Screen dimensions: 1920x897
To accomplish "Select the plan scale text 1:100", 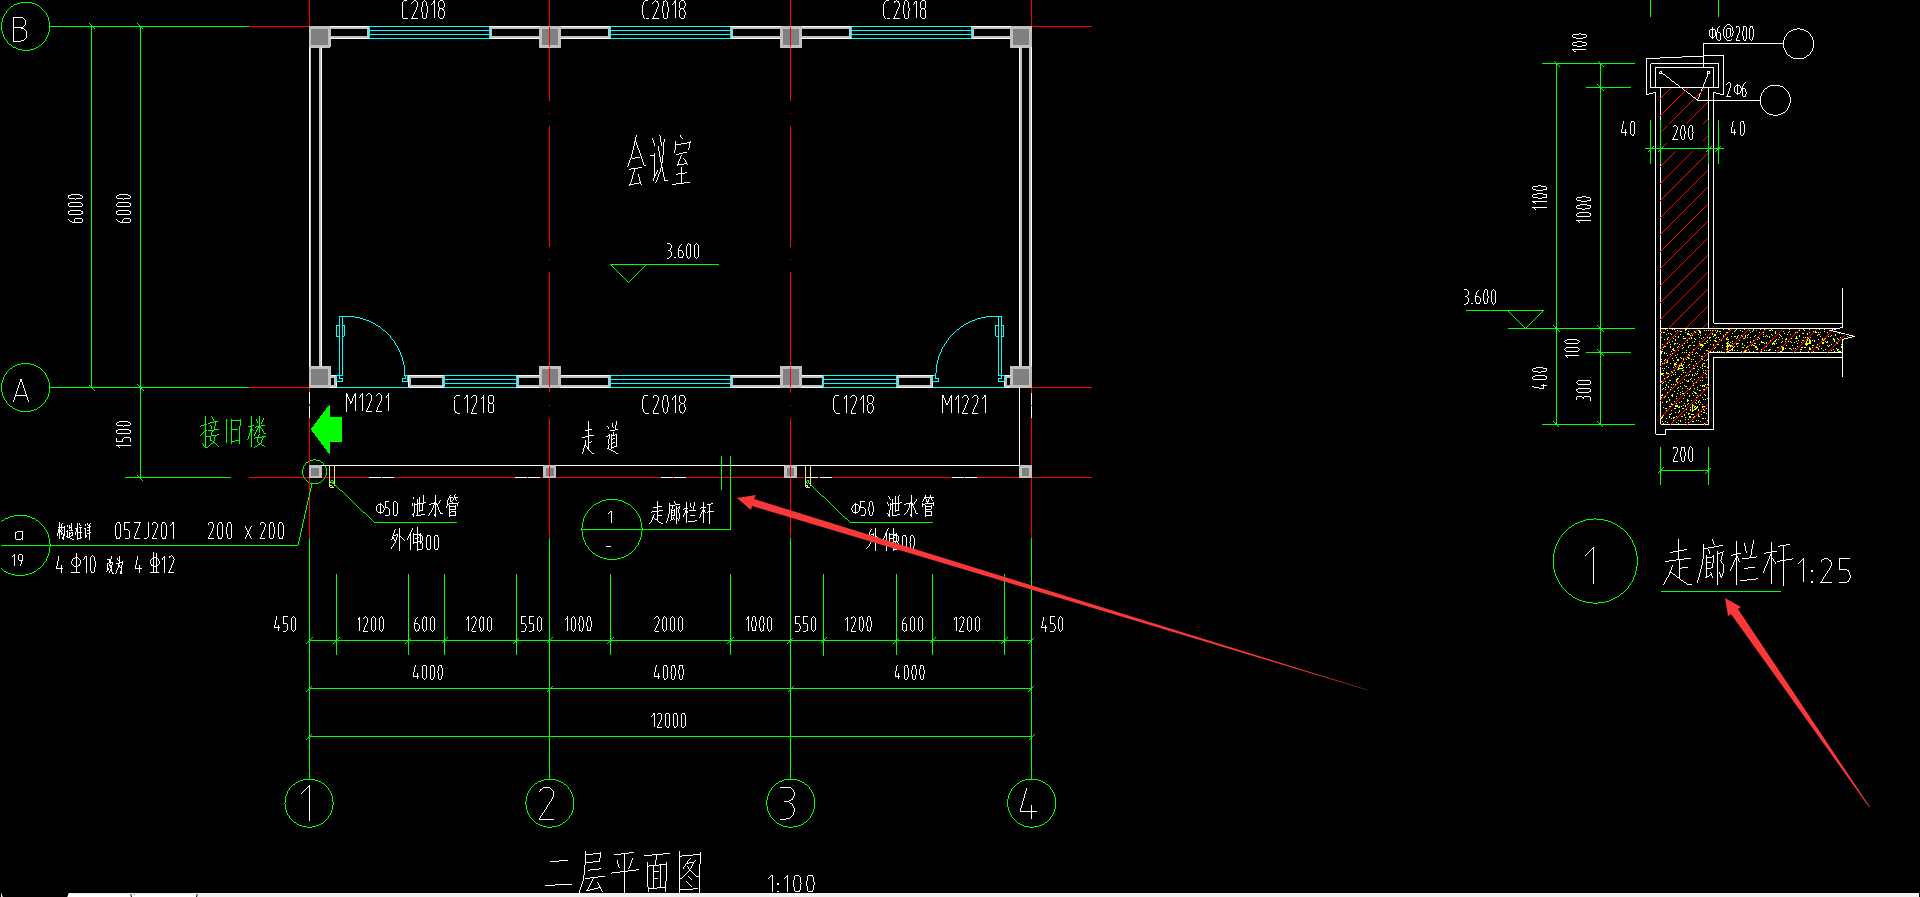I will [x=791, y=883].
